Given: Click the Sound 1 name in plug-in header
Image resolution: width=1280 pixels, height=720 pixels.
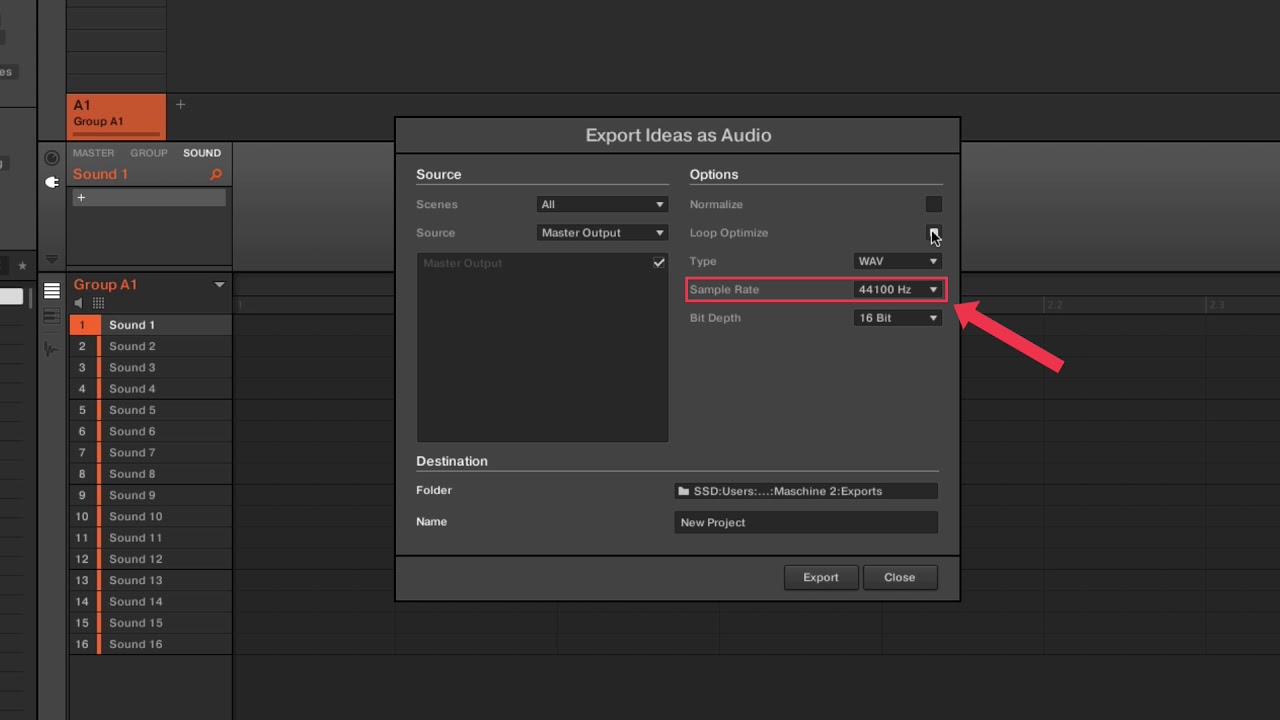Looking at the screenshot, I should coord(100,174).
